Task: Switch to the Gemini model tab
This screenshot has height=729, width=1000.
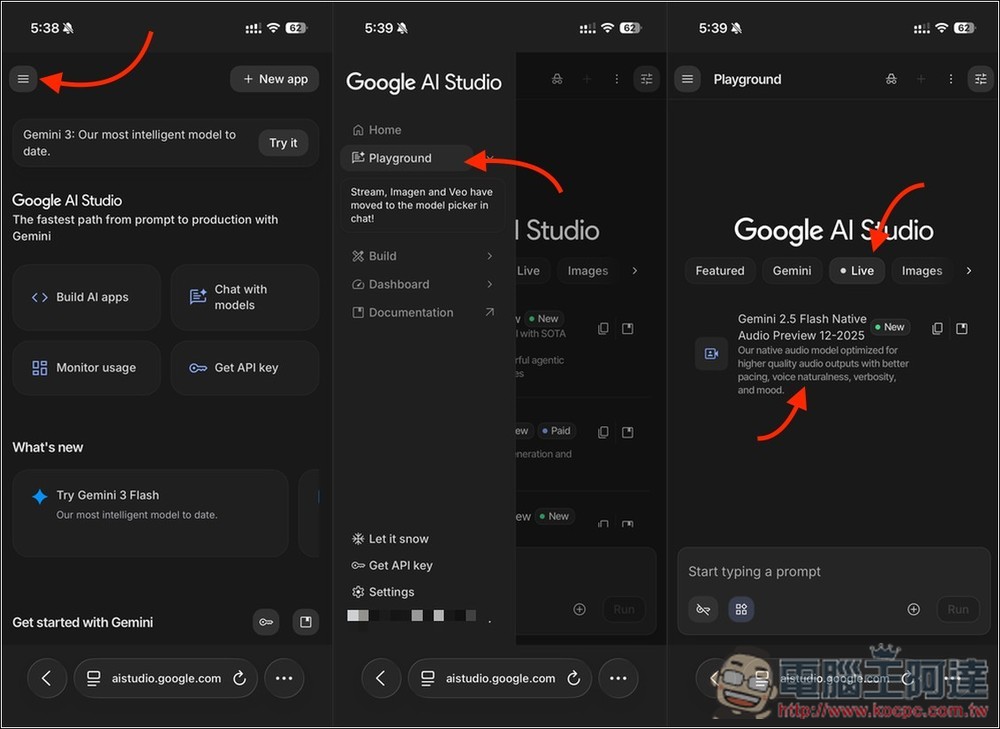Action: click(792, 271)
